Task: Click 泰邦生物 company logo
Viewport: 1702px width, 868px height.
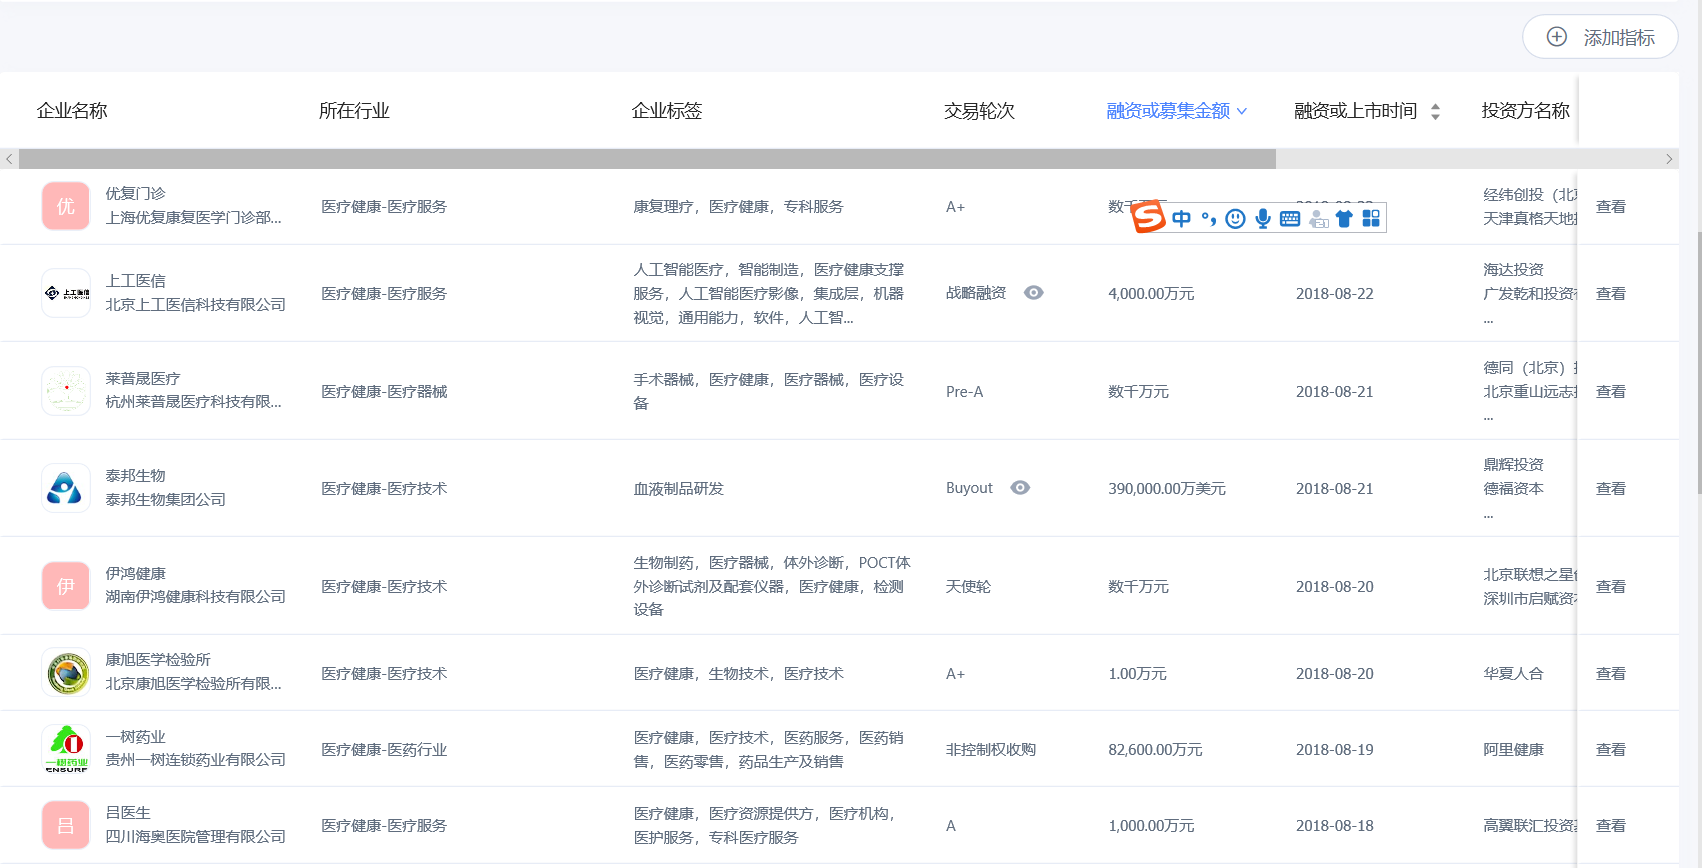Action: 66,488
